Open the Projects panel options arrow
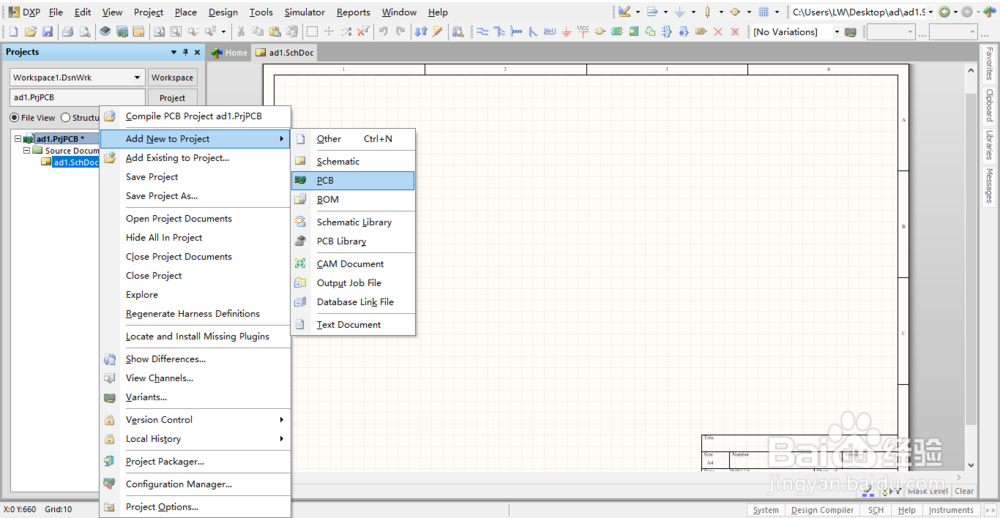The width and height of the screenshot is (1000, 518). pyautogui.click(x=173, y=52)
